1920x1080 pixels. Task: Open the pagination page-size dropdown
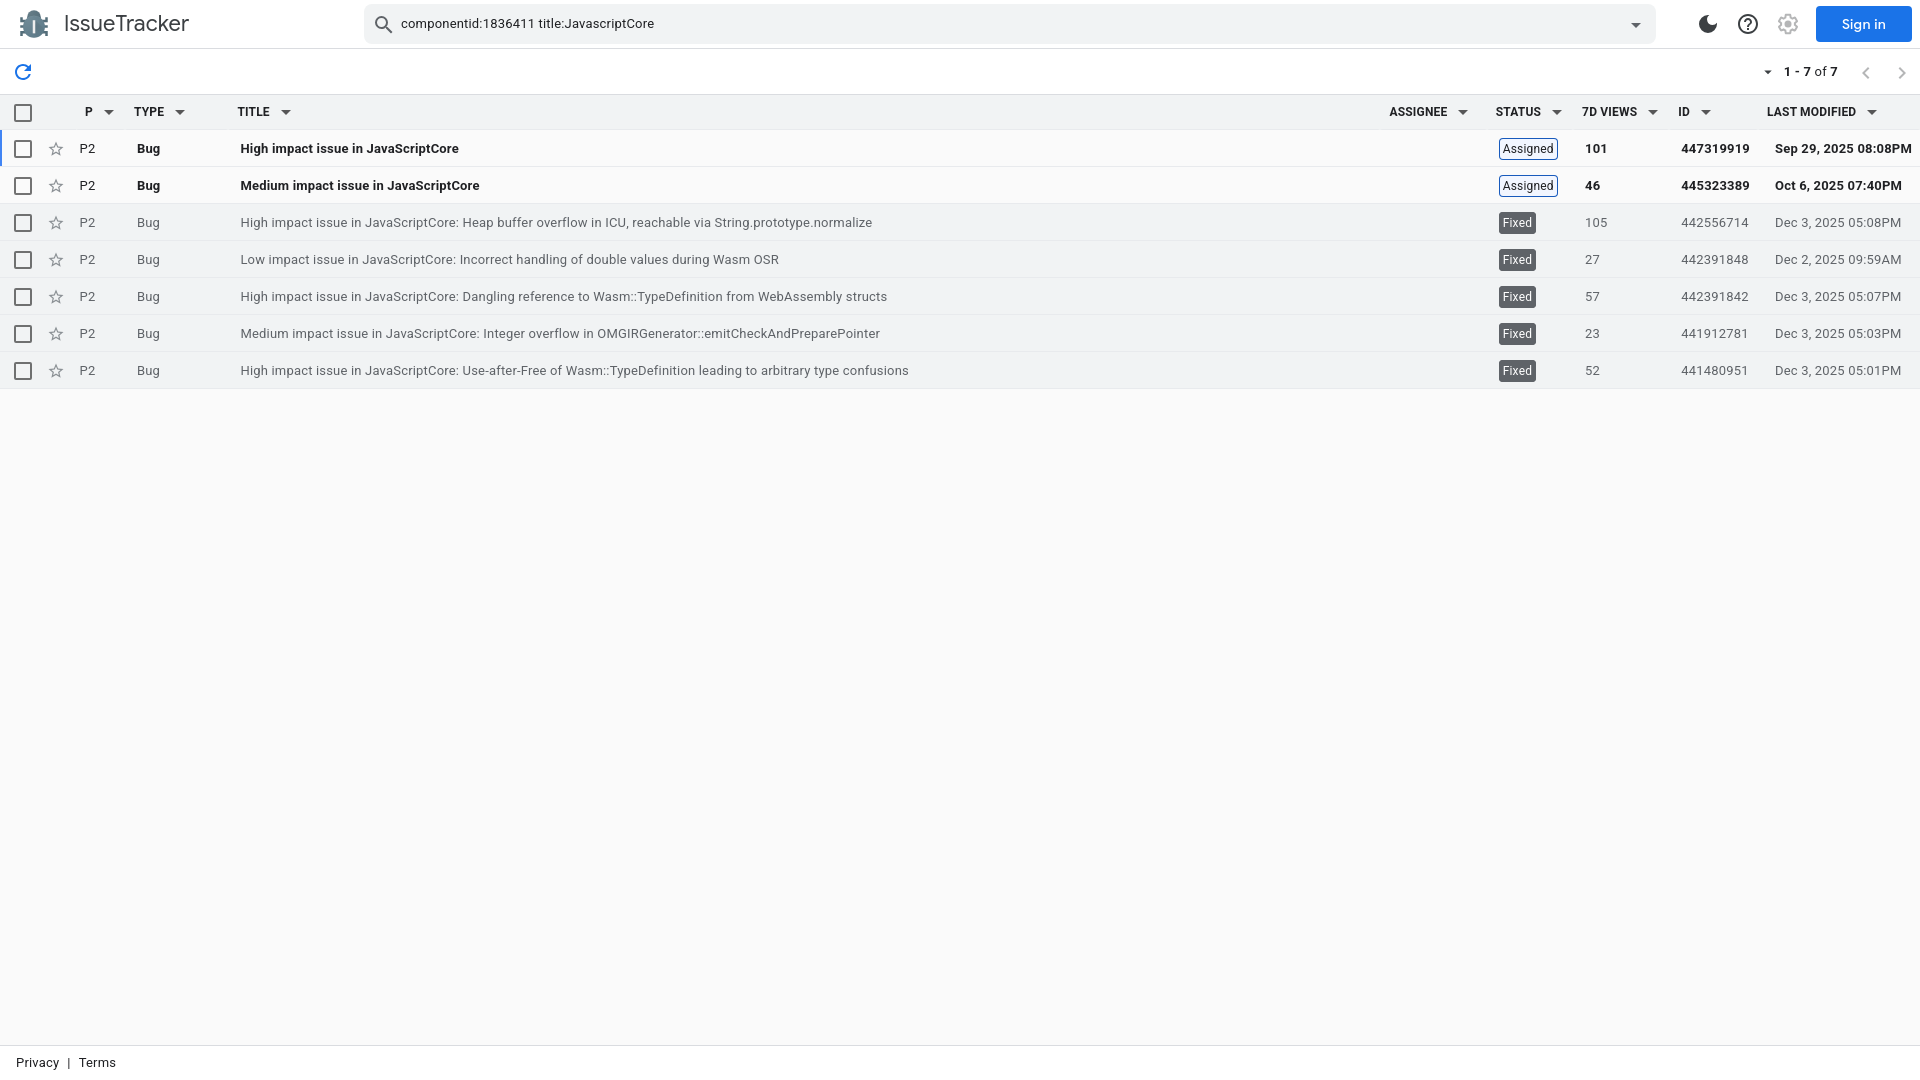click(x=1768, y=72)
